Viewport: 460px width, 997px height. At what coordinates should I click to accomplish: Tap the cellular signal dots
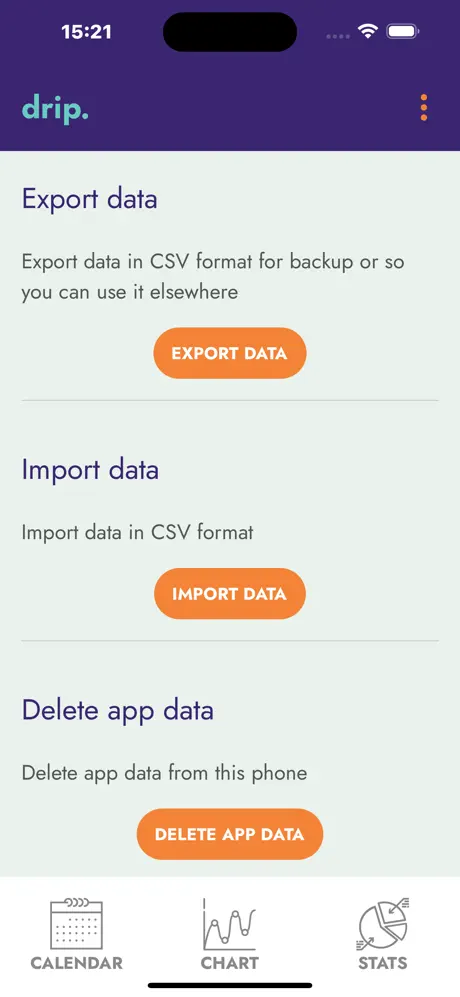[x=338, y=36]
